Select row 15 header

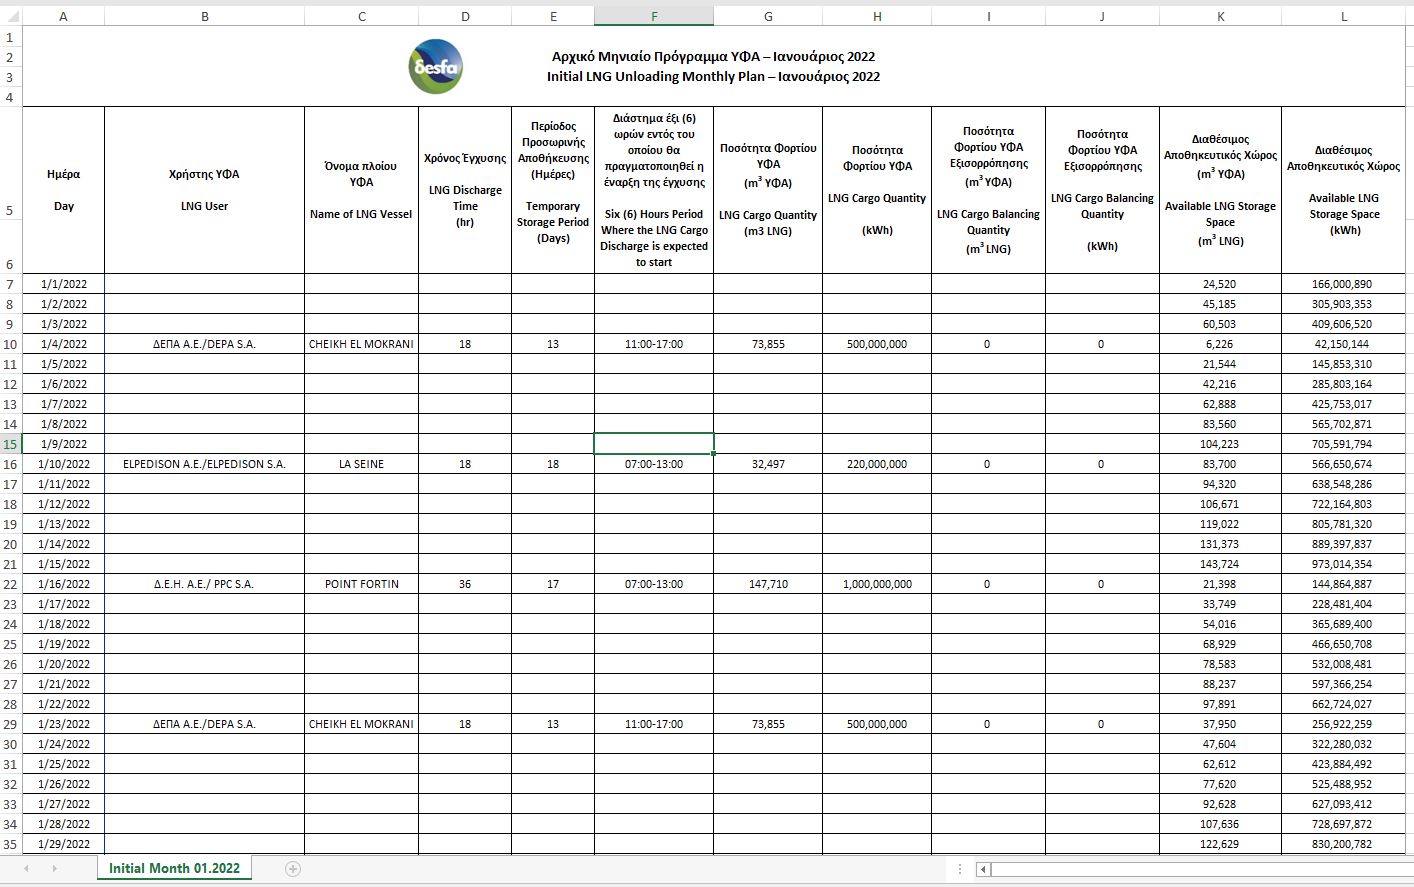coord(10,444)
